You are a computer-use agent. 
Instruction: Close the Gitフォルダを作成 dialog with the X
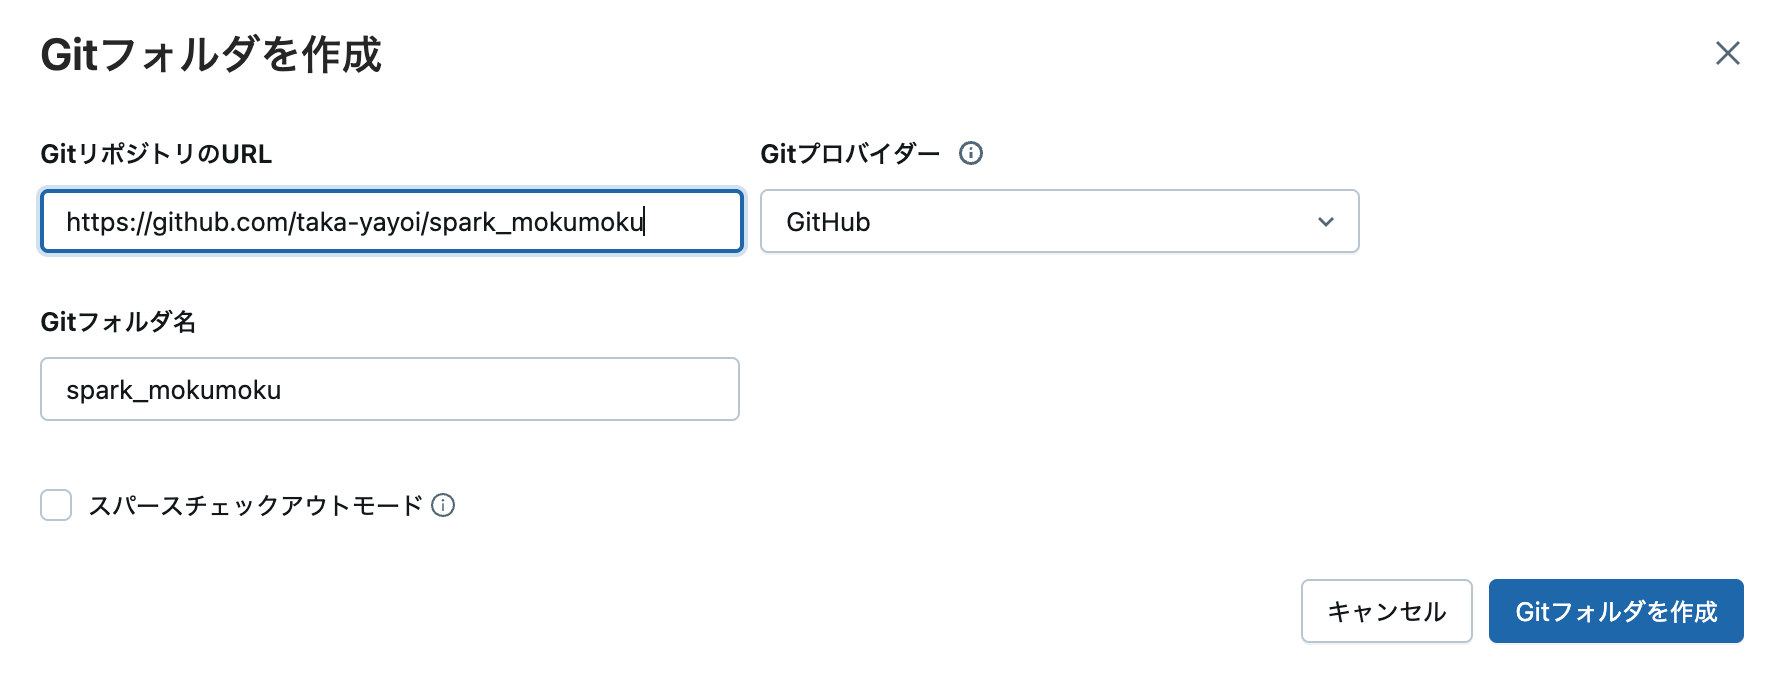pyautogui.click(x=1727, y=54)
